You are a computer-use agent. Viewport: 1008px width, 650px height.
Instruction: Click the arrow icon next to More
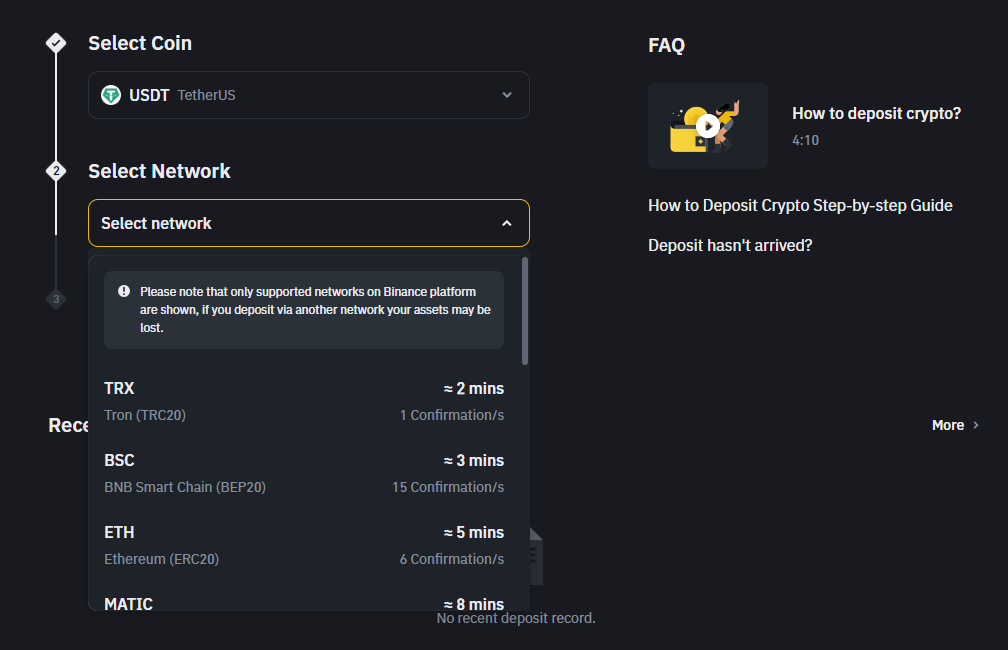coord(976,425)
